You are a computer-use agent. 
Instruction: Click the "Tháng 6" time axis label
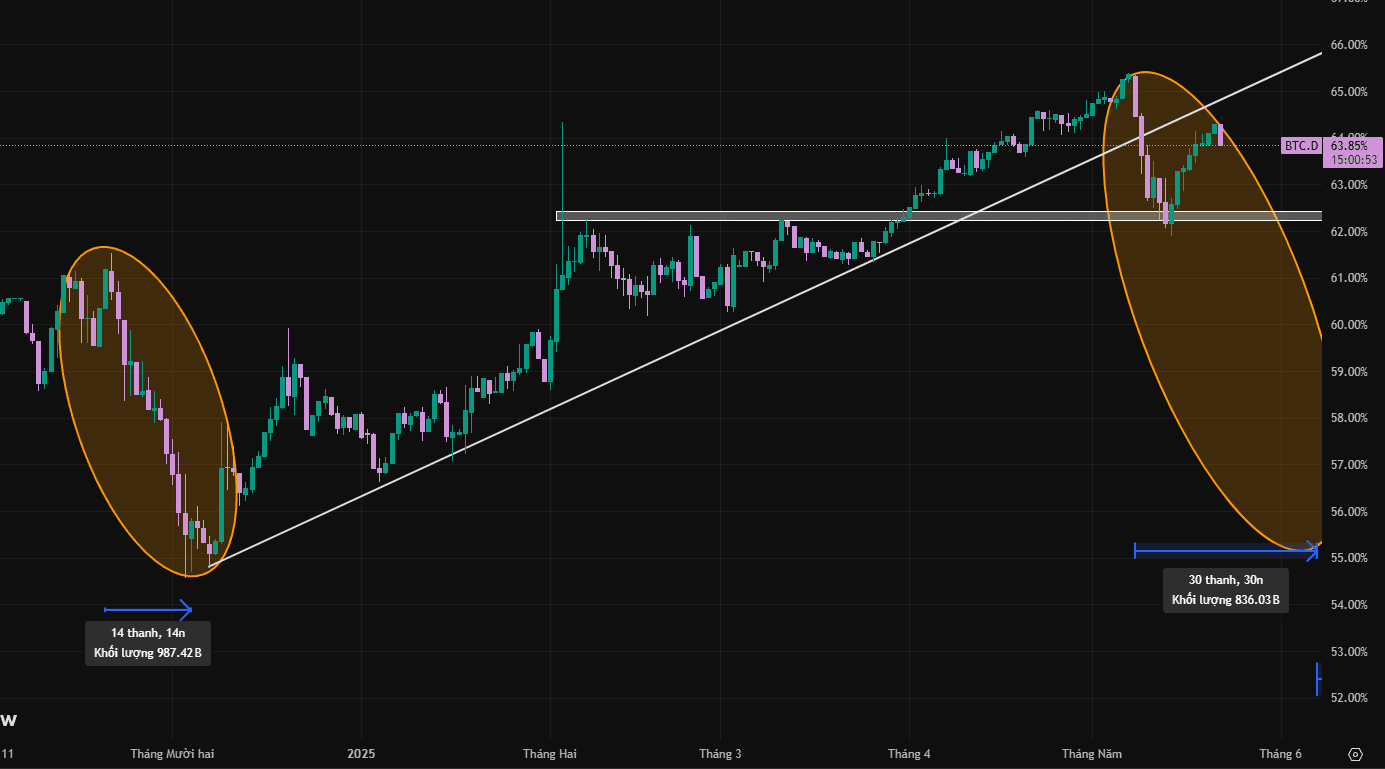coord(1280,754)
